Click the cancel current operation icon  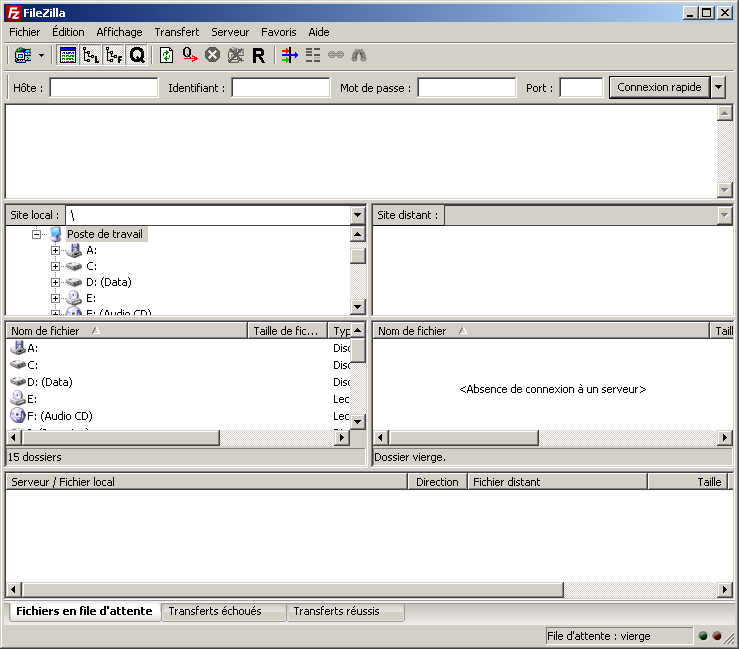pyautogui.click(x=213, y=55)
